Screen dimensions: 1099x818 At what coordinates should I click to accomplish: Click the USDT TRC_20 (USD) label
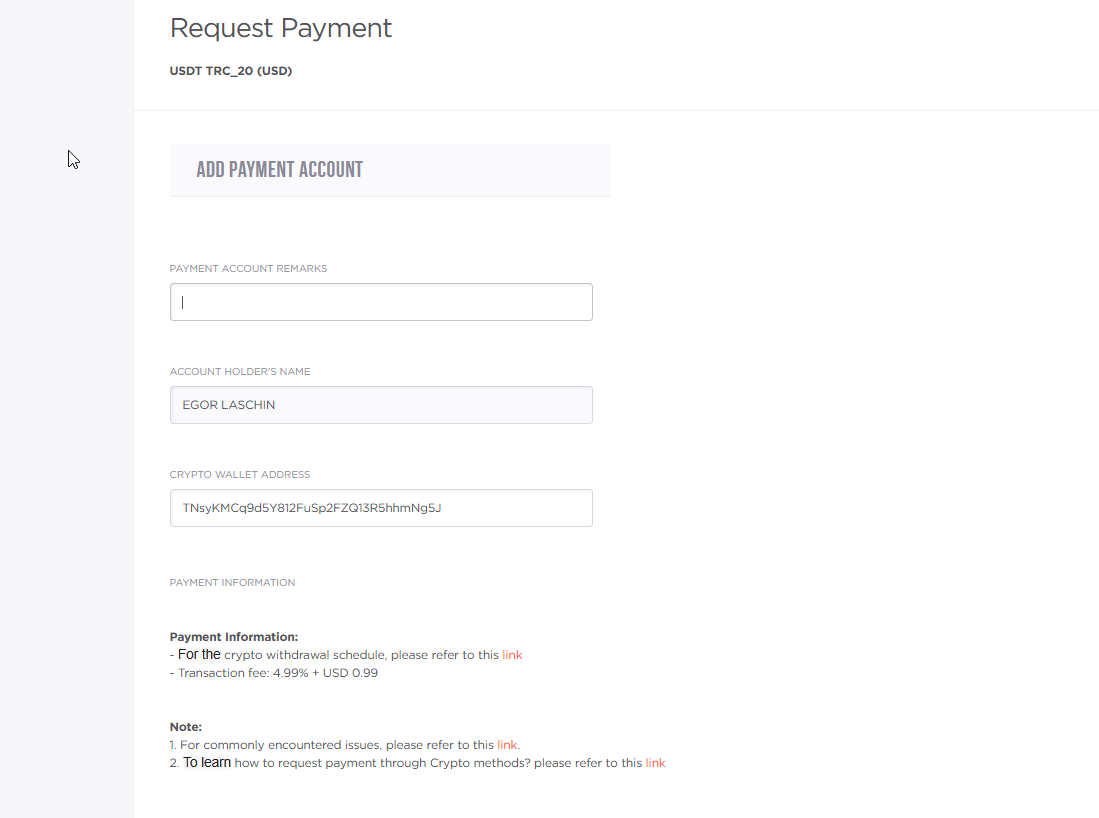[231, 71]
